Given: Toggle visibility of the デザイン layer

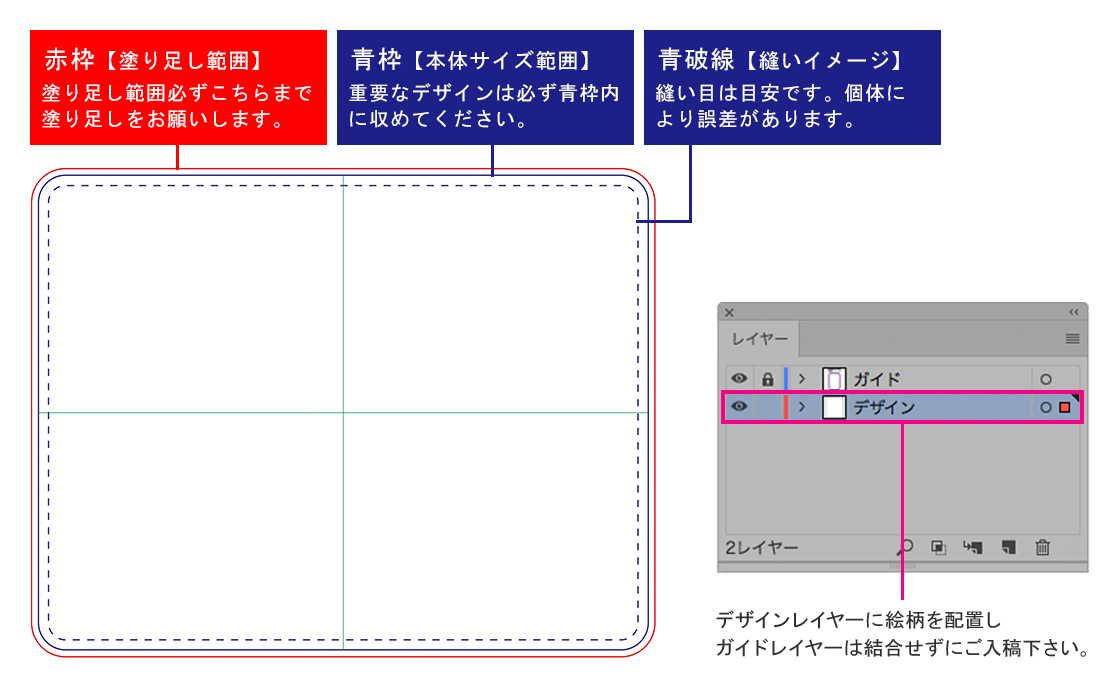Looking at the screenshot, I should tap(740, 407).
